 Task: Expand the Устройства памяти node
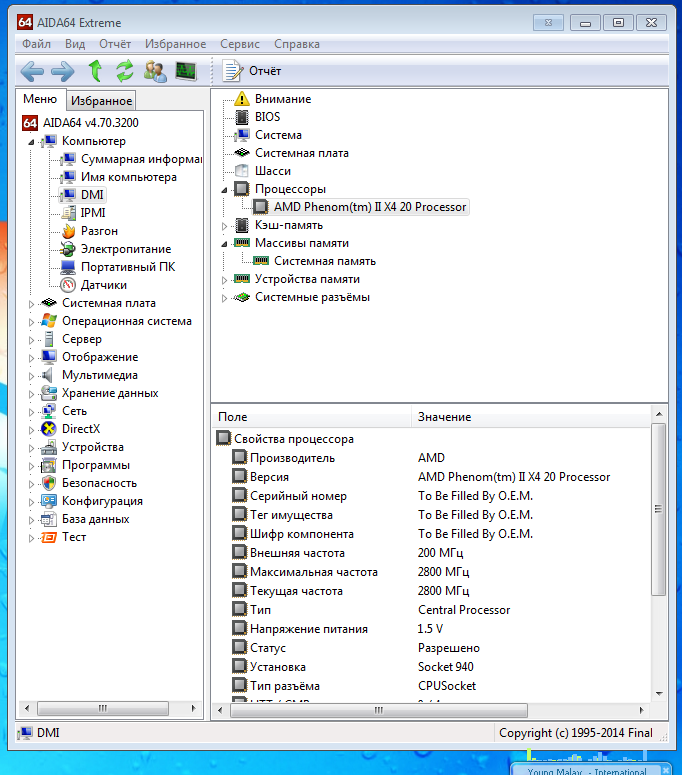[x=225, y=279]
